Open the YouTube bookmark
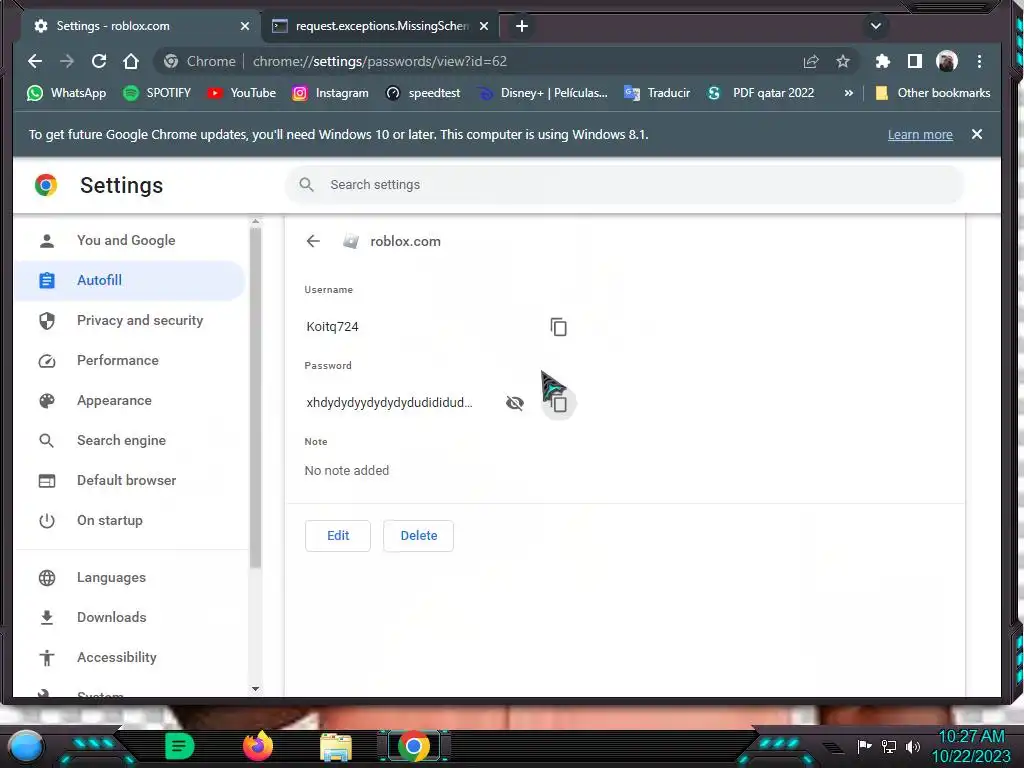Image resolution: width=1024 pixels, height=768 pixels. 242,93
